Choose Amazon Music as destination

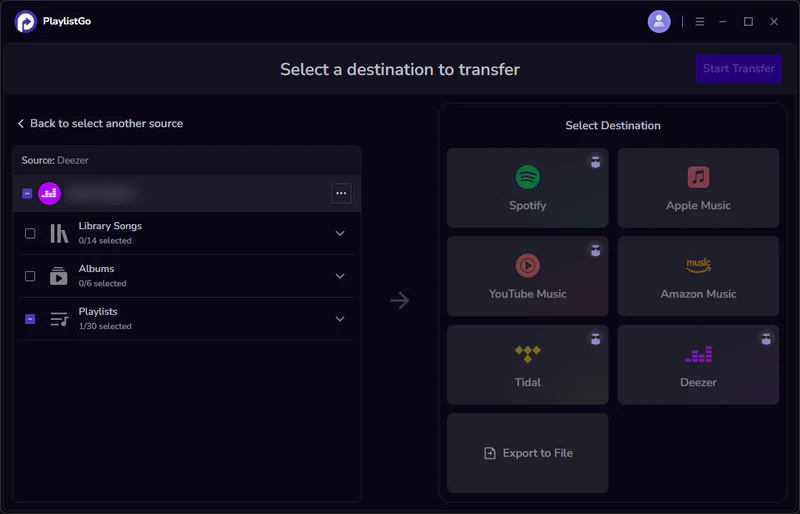click(698, 276)
